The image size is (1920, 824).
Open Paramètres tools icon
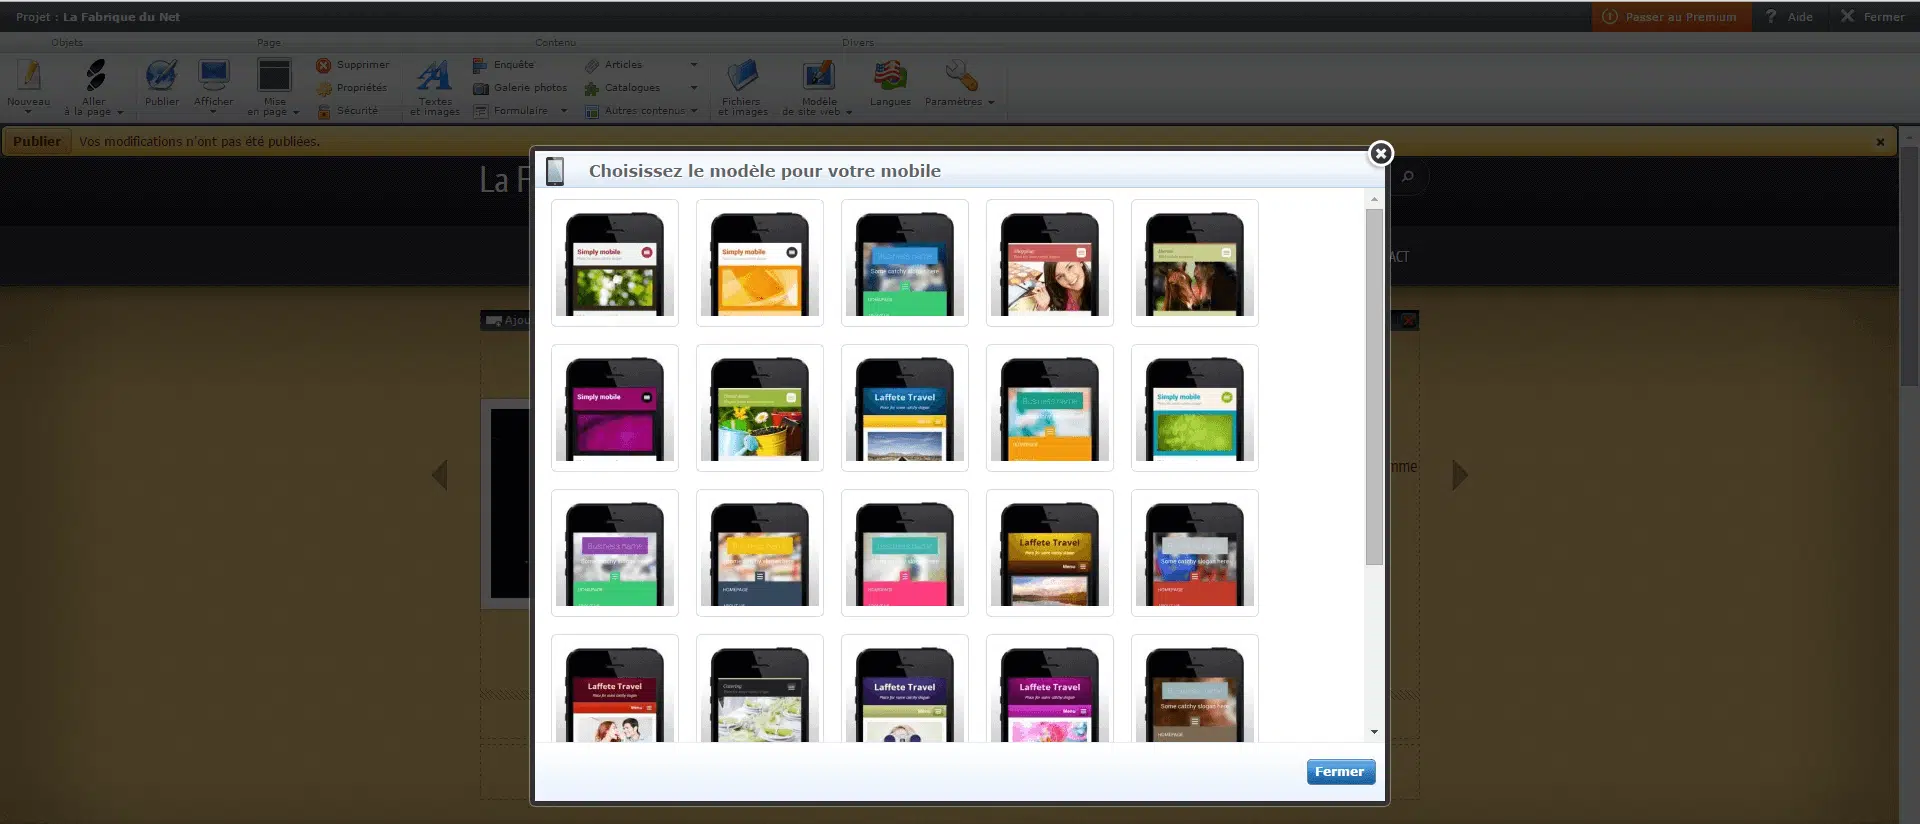(958, 77)
